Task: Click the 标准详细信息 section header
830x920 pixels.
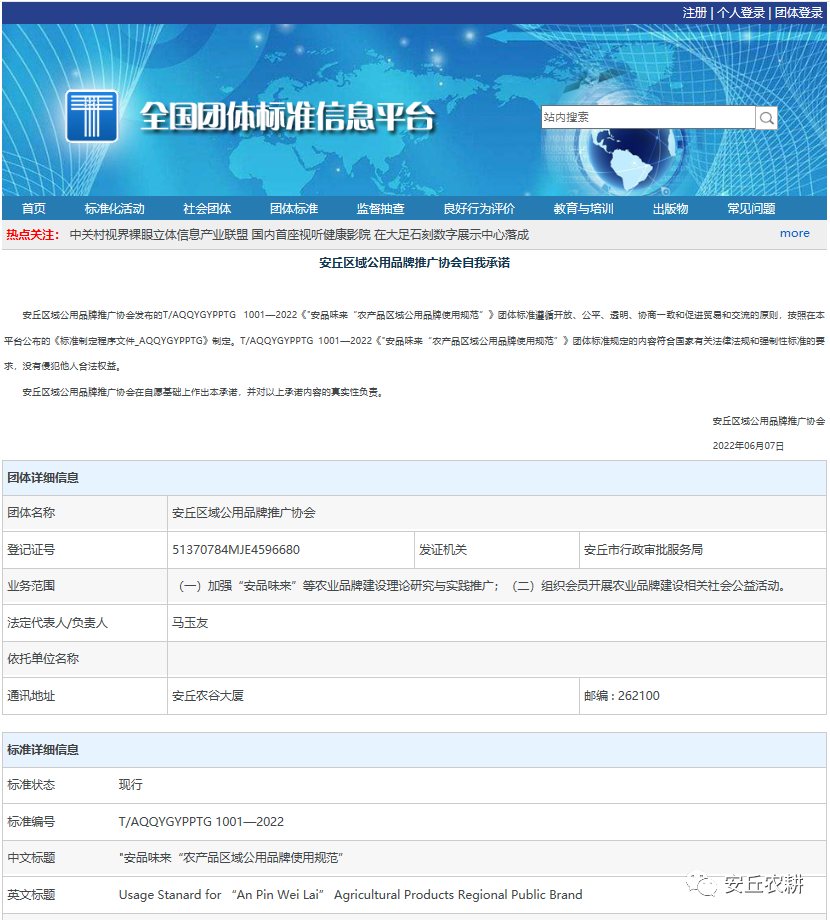Action: coord(43,750)
